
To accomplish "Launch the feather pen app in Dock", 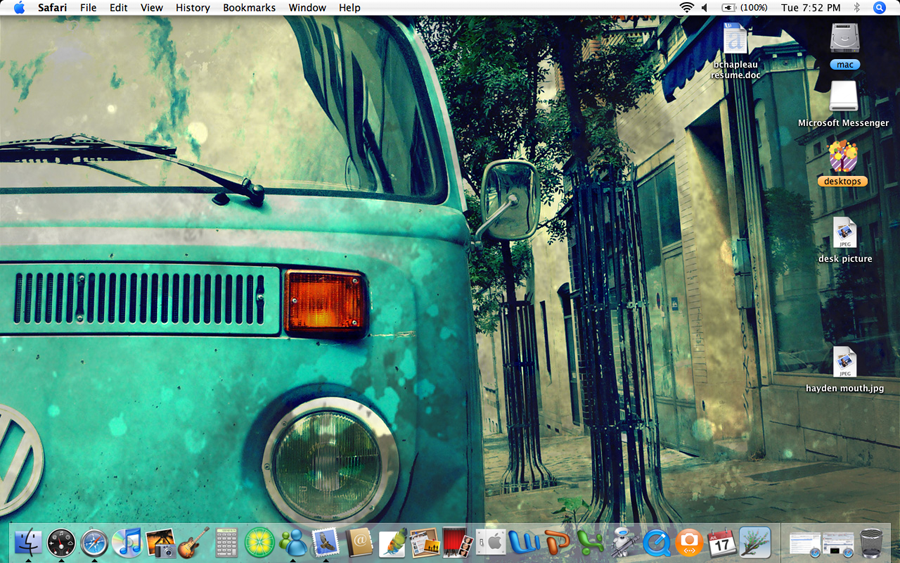I will click(392, 542).
